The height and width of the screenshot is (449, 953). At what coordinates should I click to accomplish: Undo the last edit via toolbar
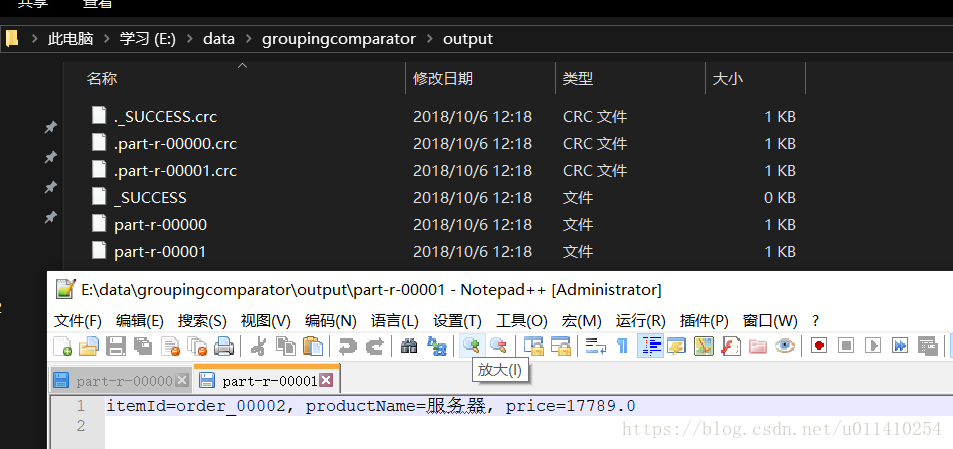click(x=348, y=346)
